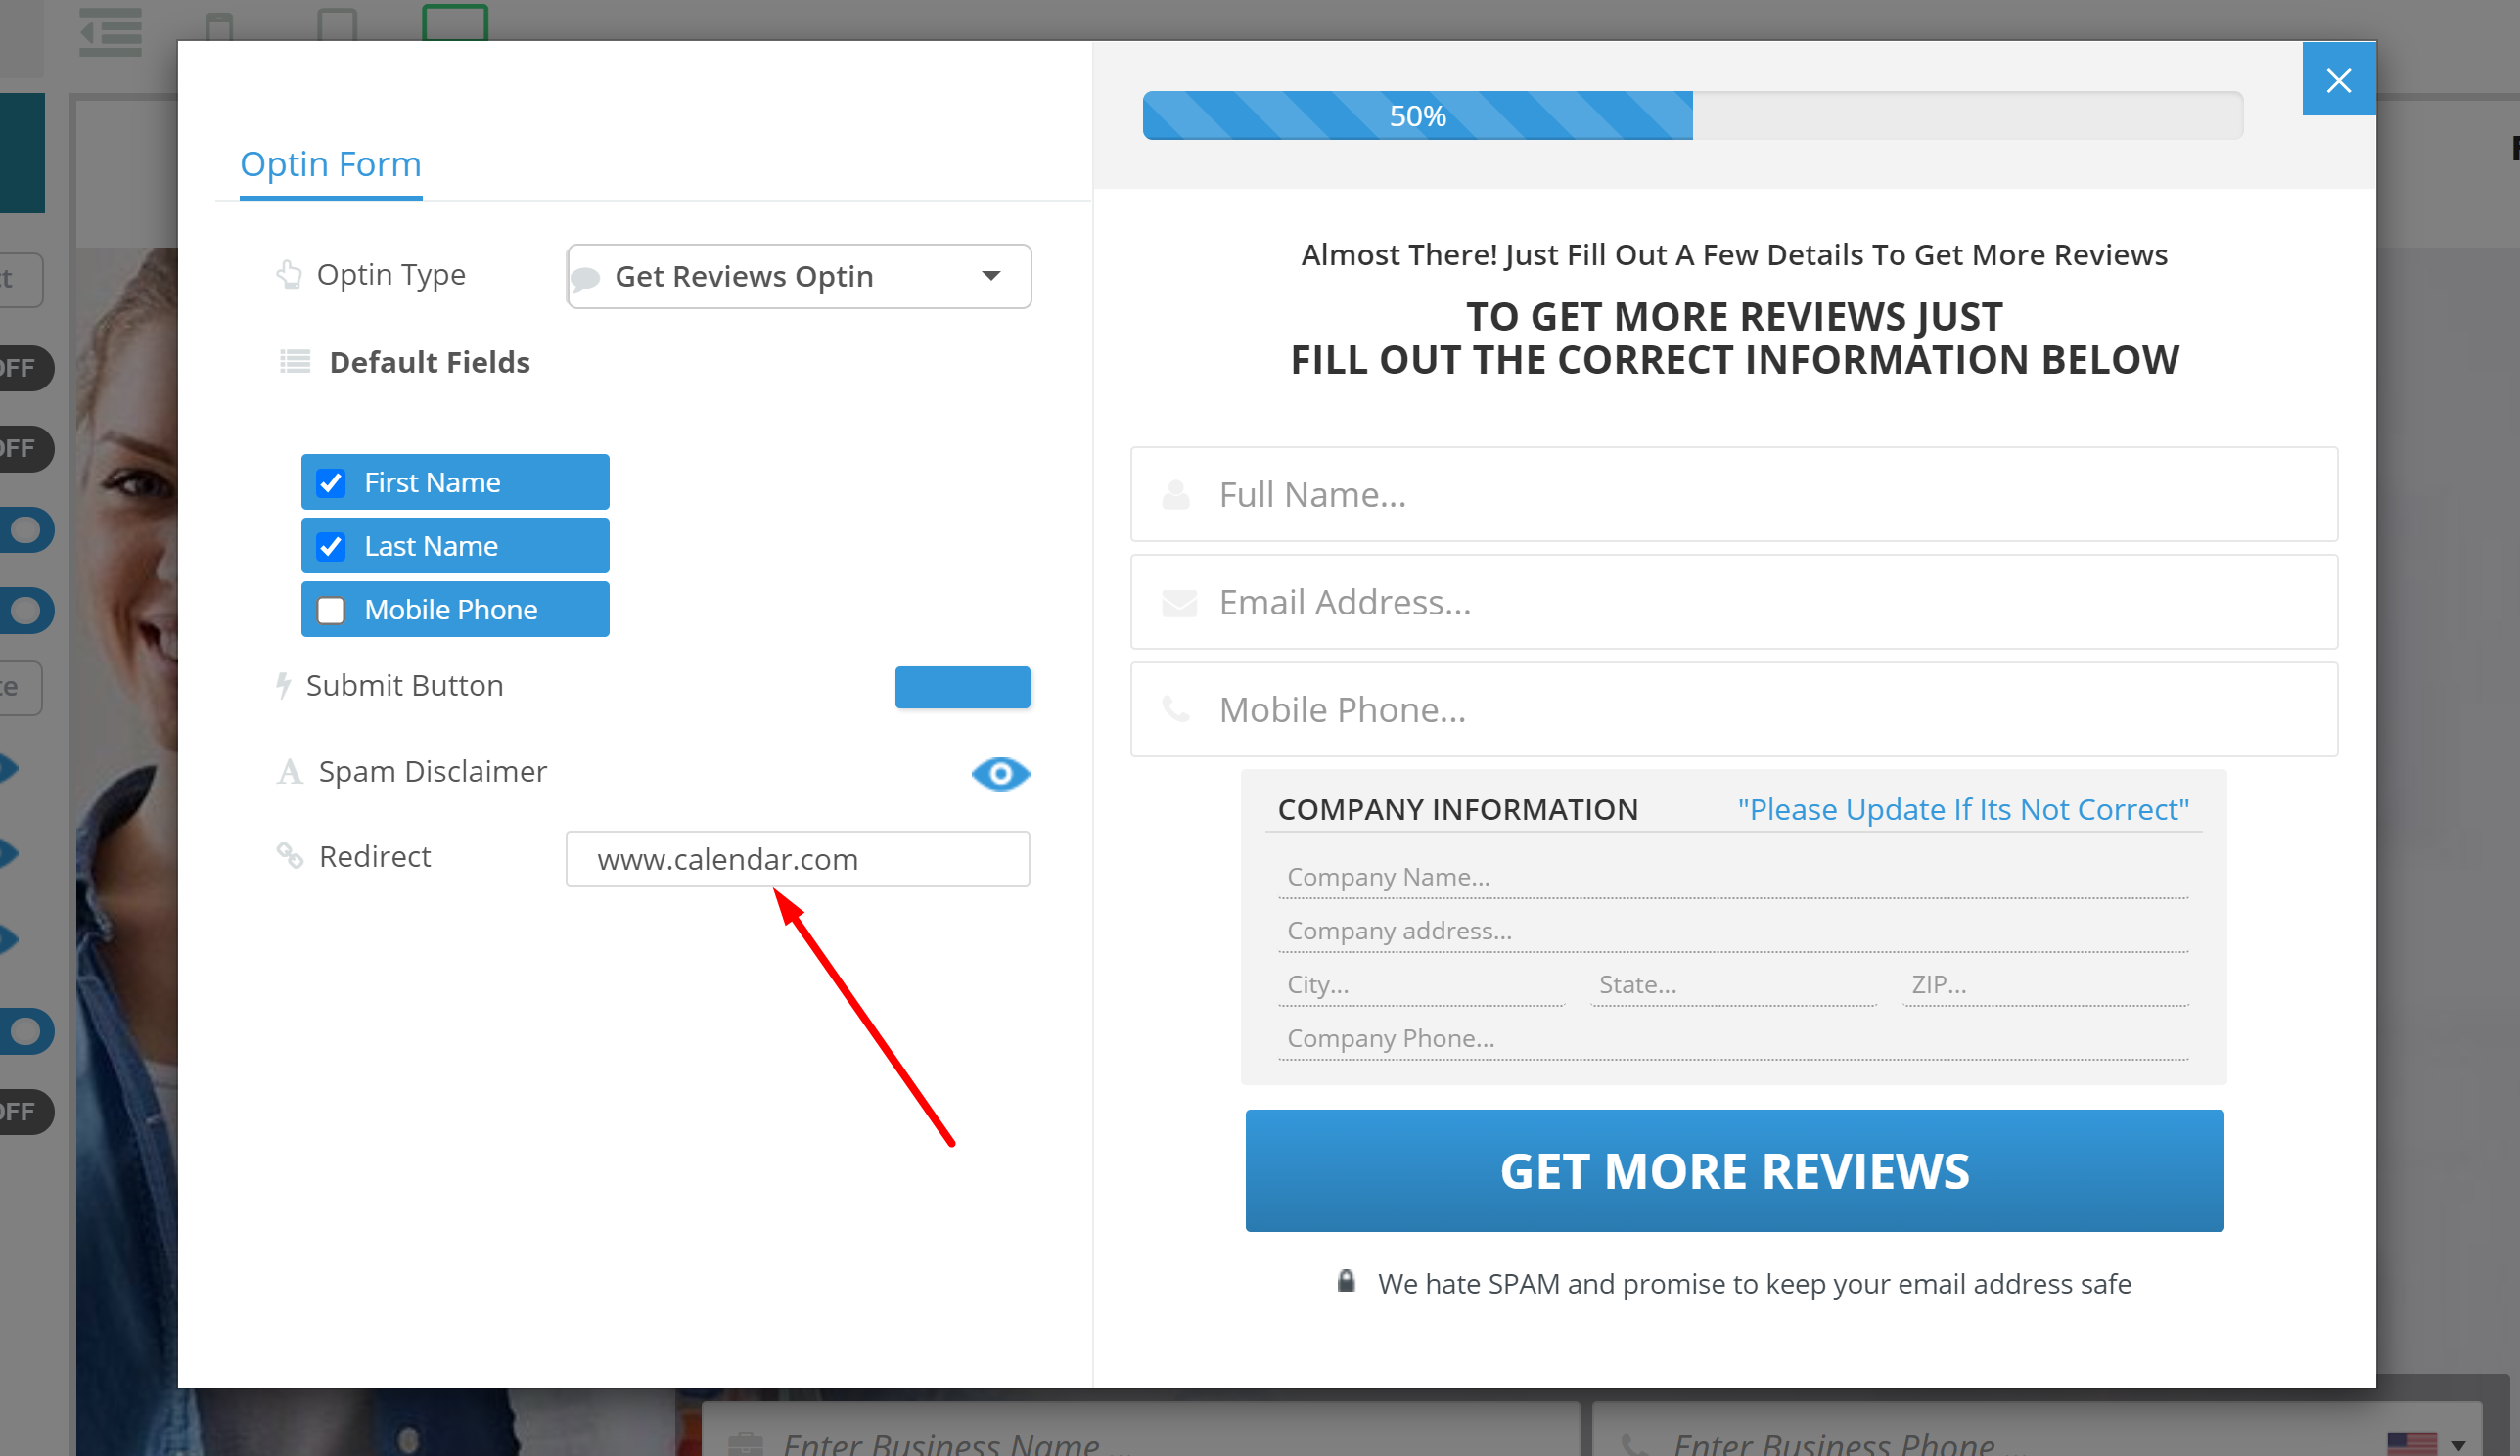Enable the Mobile Phone checkbox
Viewport: 2520px width, 1456px height.
331,610
